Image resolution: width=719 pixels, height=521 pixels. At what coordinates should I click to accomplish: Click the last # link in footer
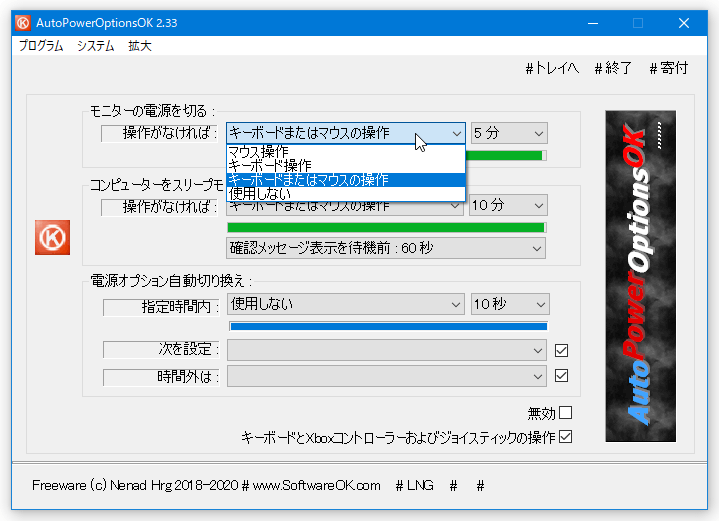point(480,485)
